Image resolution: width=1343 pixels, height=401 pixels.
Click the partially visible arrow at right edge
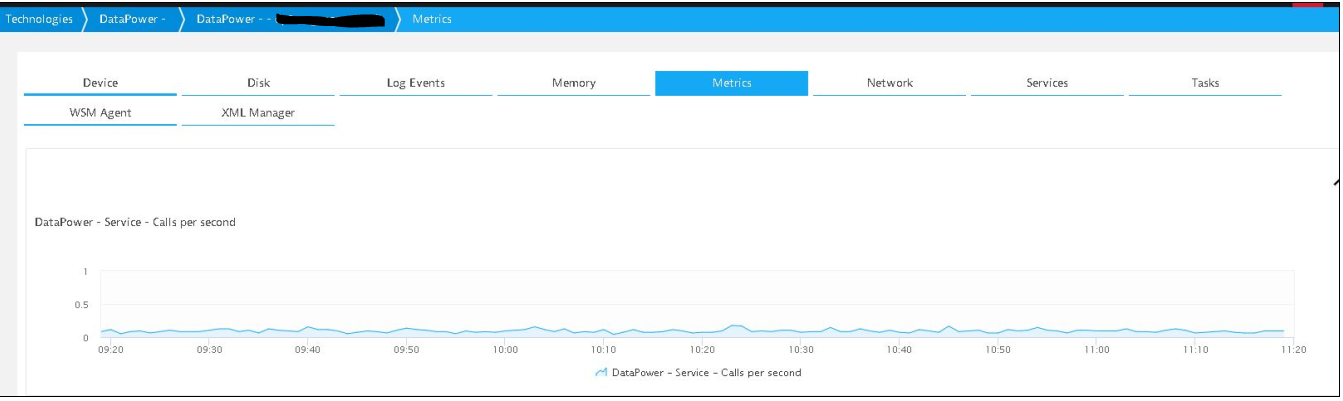1336,183
